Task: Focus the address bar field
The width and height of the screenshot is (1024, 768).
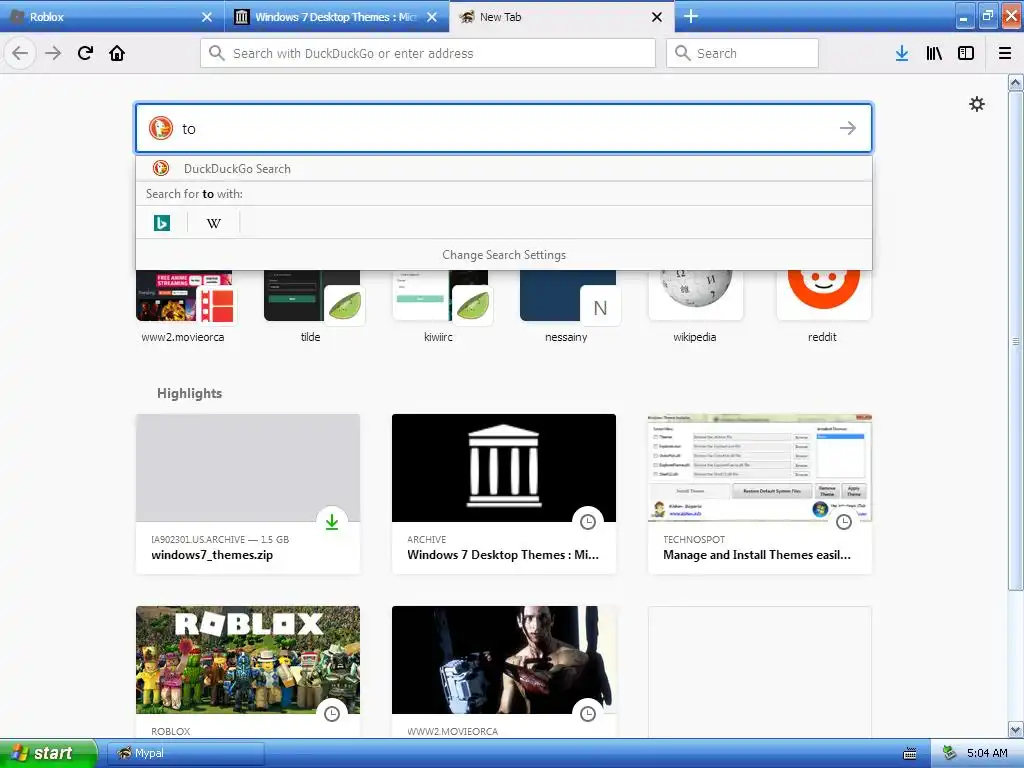Action: click(428, 53)
